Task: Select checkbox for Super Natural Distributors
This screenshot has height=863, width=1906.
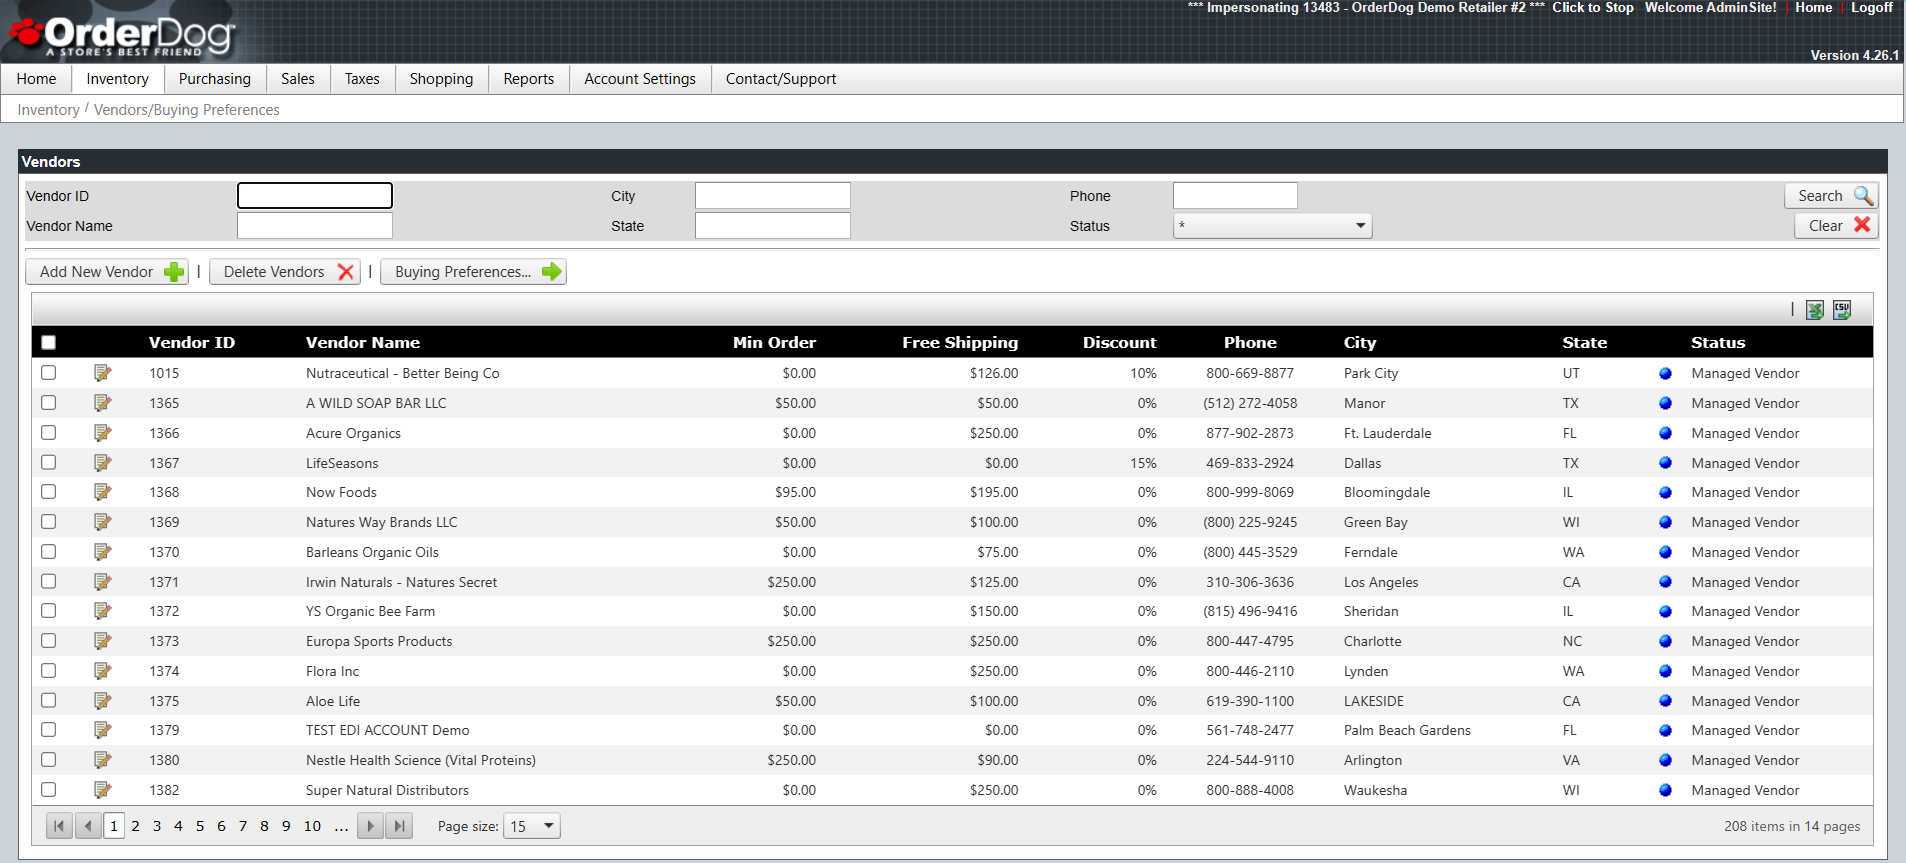Action: [48, 789]
